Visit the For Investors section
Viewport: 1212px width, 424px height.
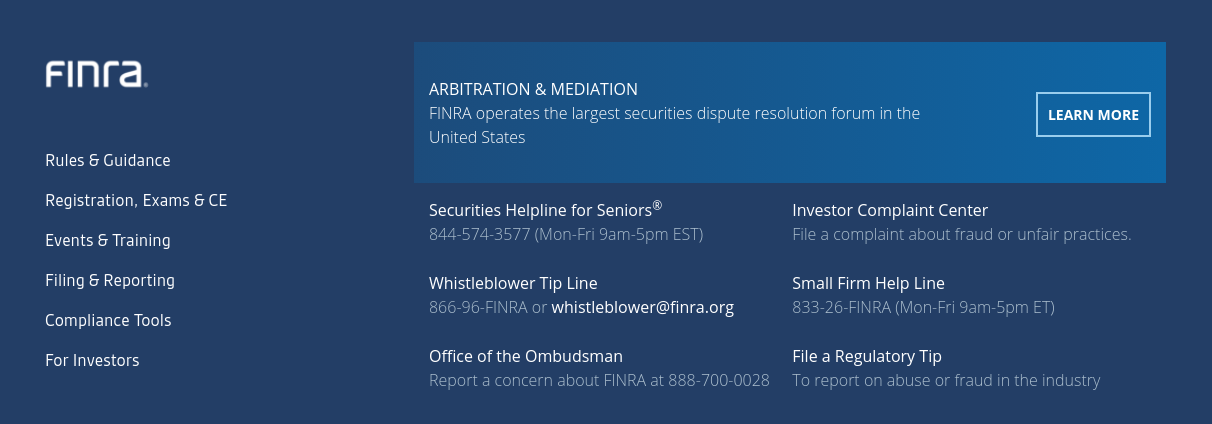92,360
